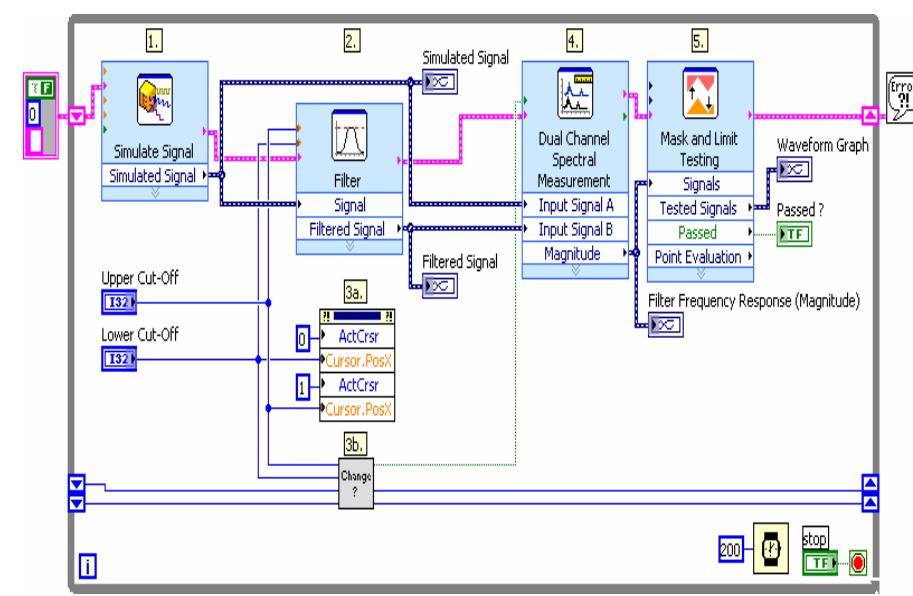Image resolution: width=913 pixels, height=596 pixels.
Task: Expand the Filter VI terminal list chevron
Action: tap(349, 247)
